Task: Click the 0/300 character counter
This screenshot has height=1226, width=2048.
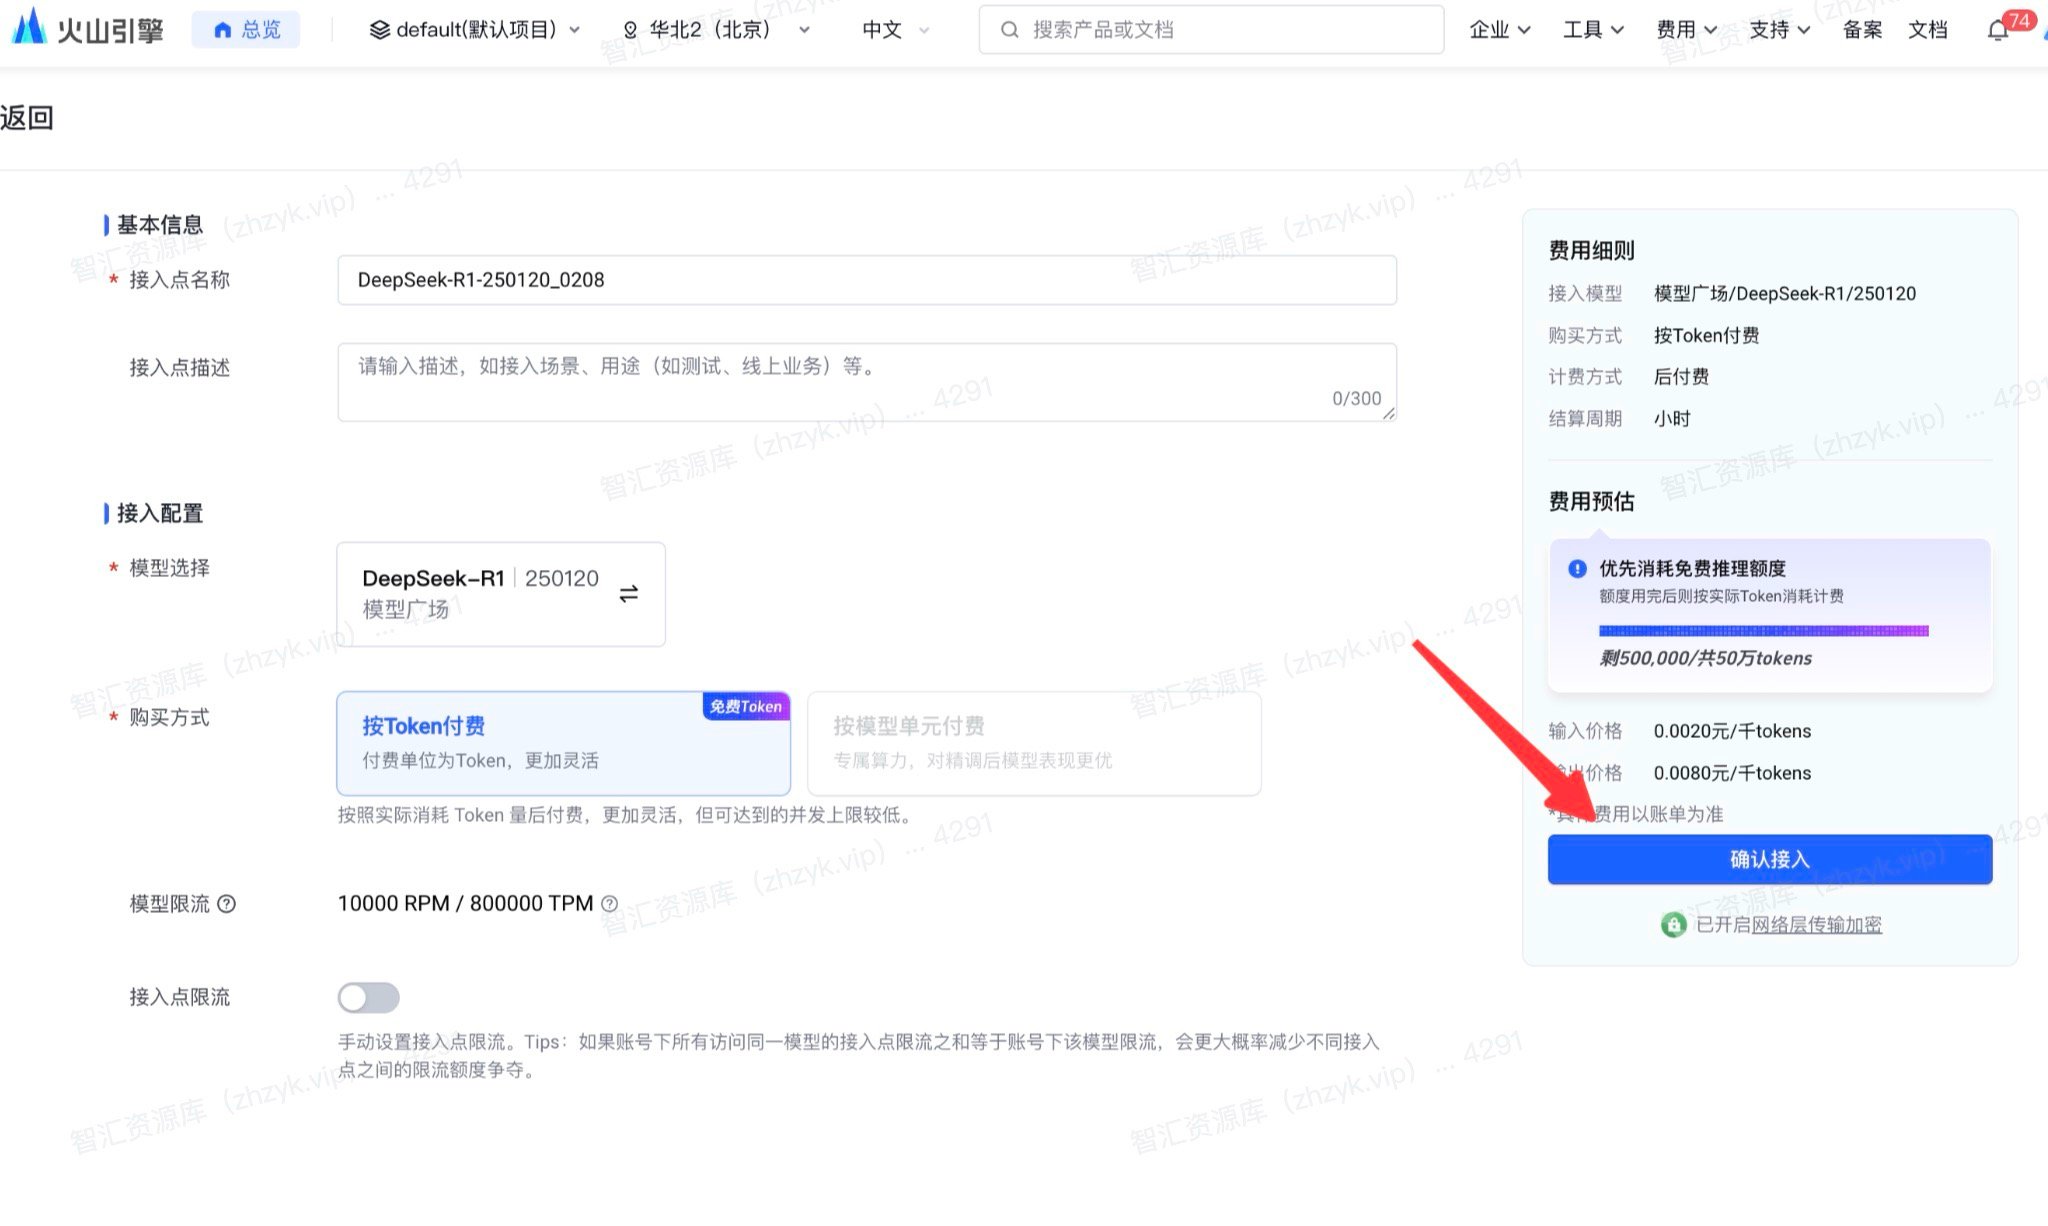Action: click(1356, 398)
